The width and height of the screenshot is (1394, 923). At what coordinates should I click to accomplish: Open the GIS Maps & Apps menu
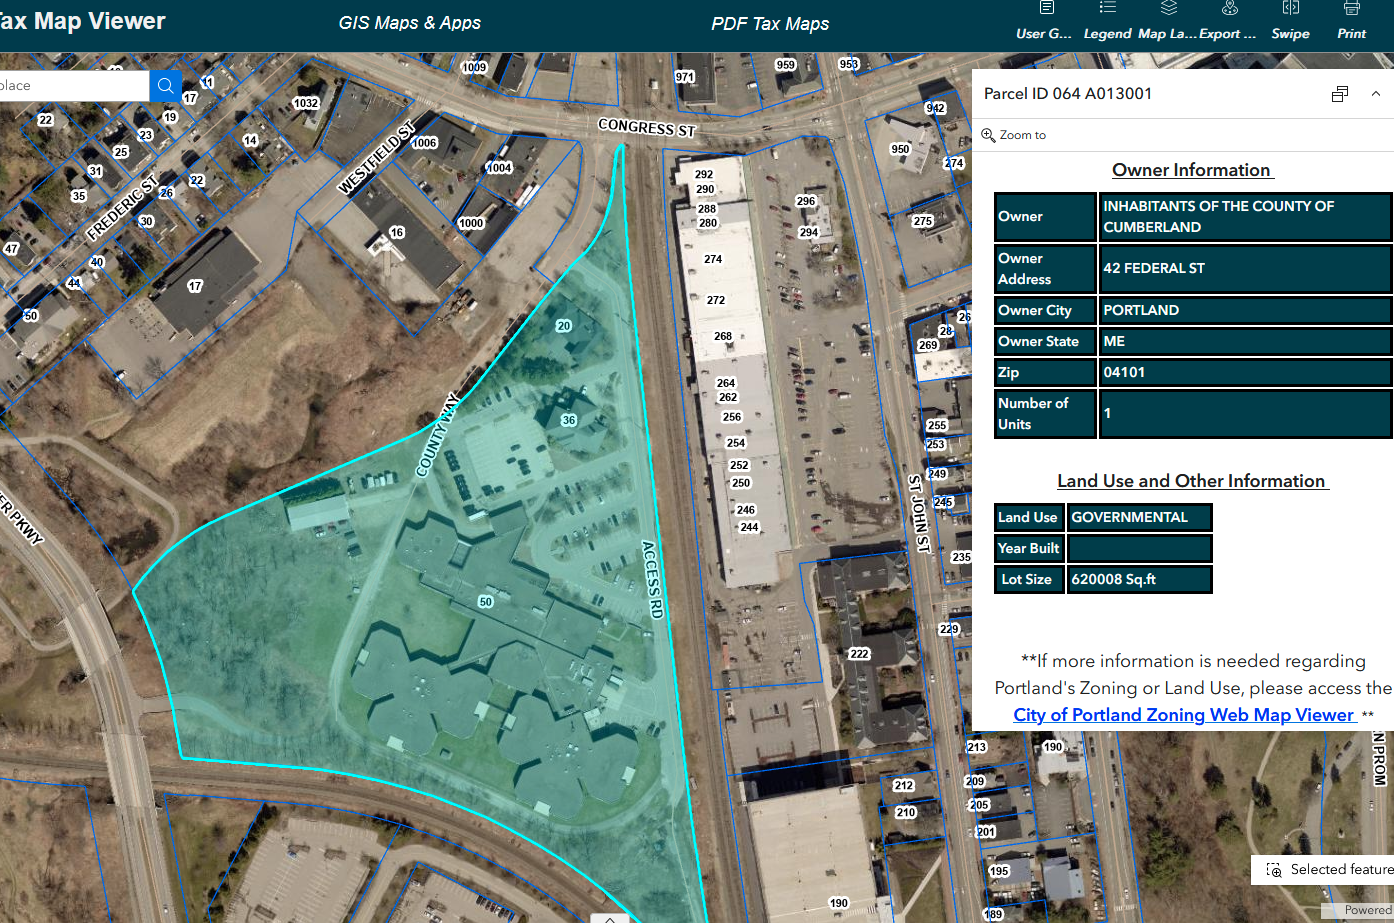tap(410, 23)
